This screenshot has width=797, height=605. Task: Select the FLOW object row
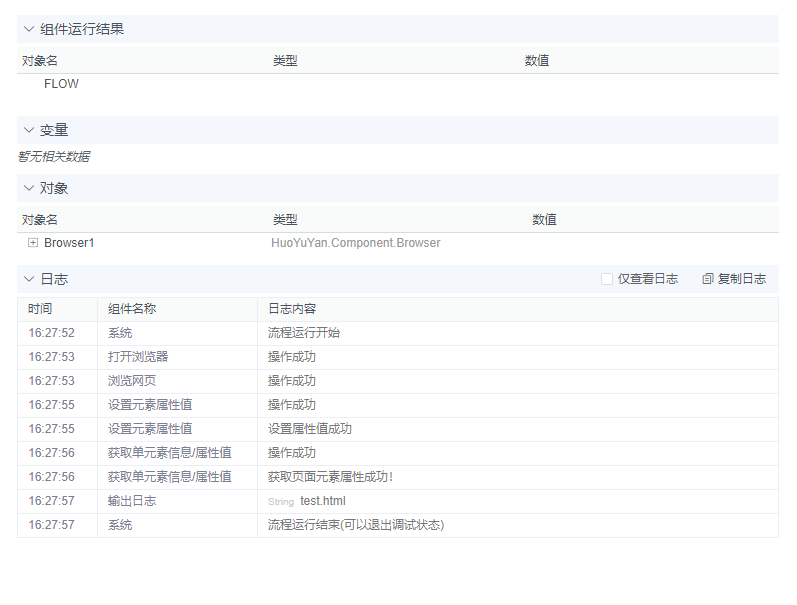pyautogui.click(x=61, y=84)
